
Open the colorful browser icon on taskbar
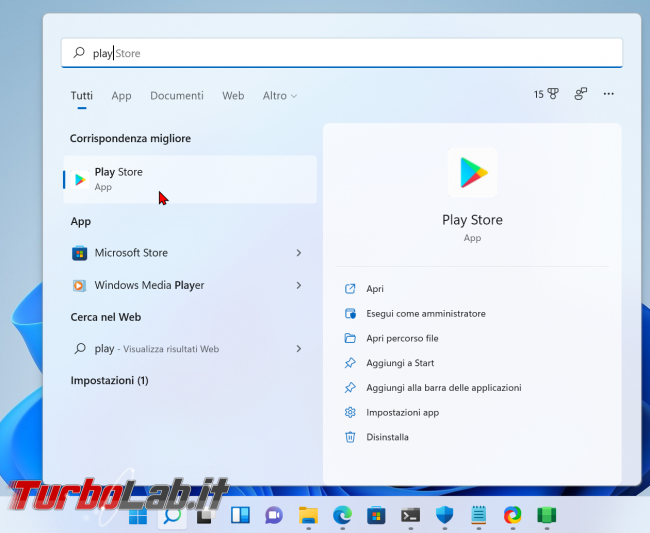[513, 516]
